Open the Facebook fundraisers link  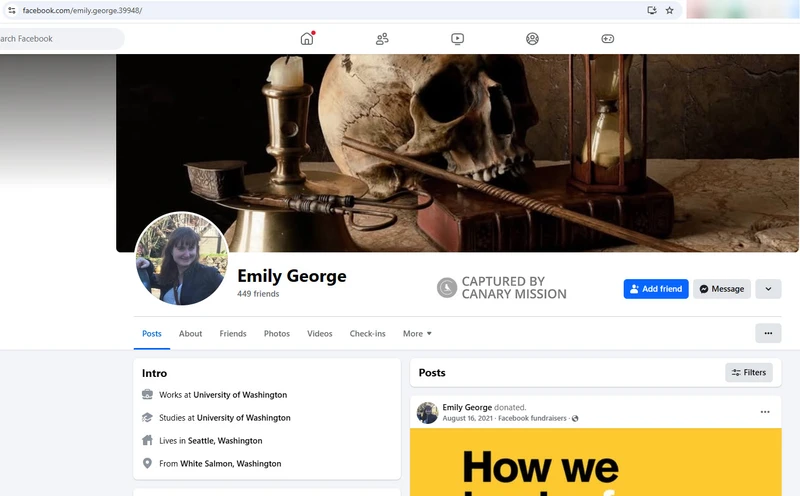click(x=532, y=418)
